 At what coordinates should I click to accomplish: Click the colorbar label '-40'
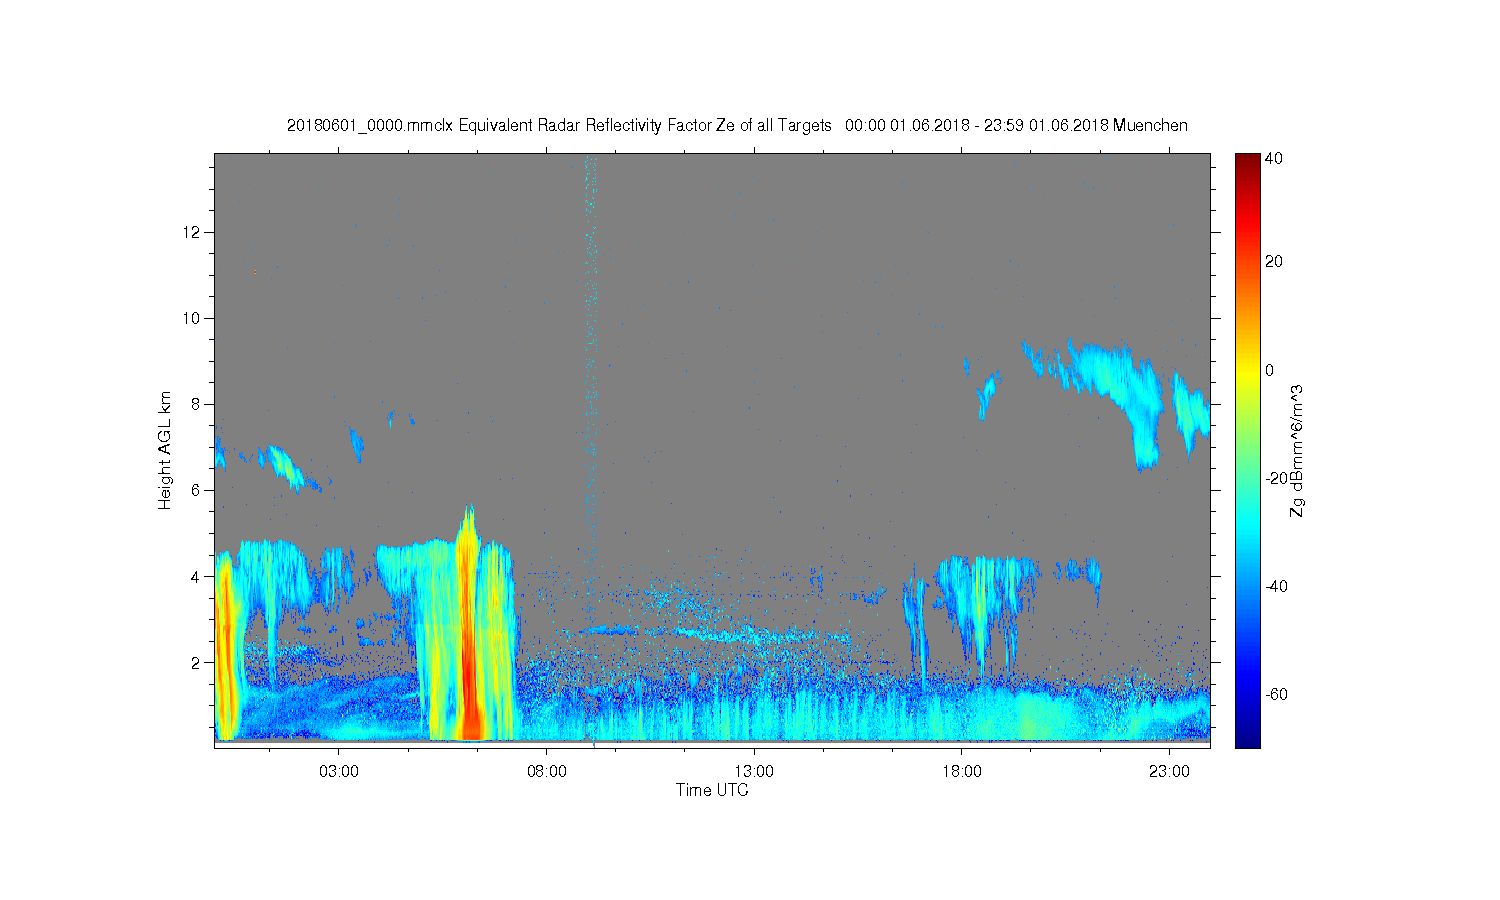click(1276, 586)
